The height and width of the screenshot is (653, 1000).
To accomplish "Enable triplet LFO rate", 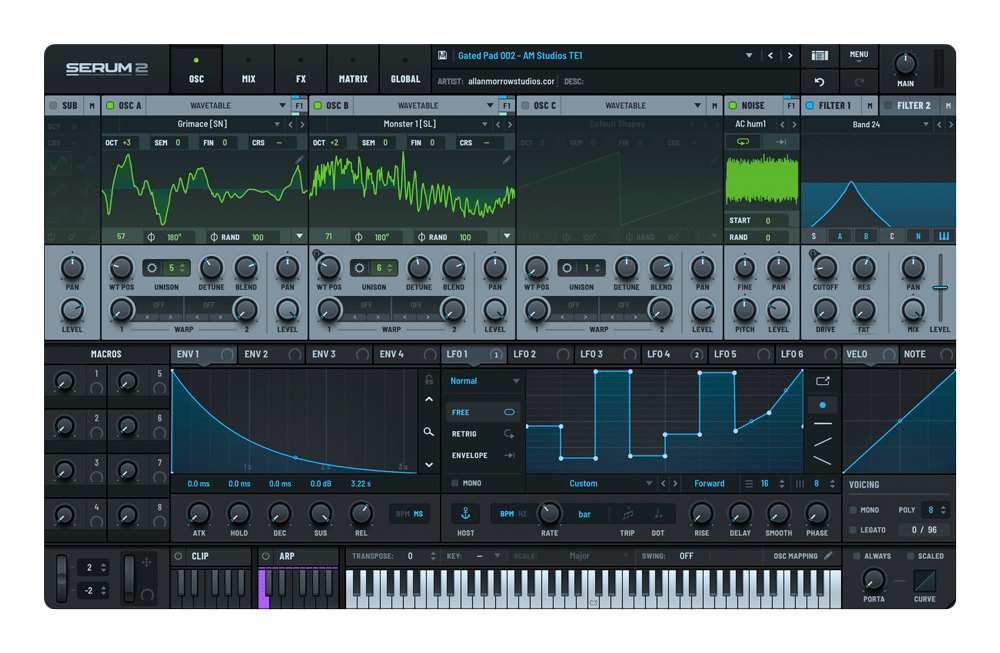I will (x=628, y=514).
